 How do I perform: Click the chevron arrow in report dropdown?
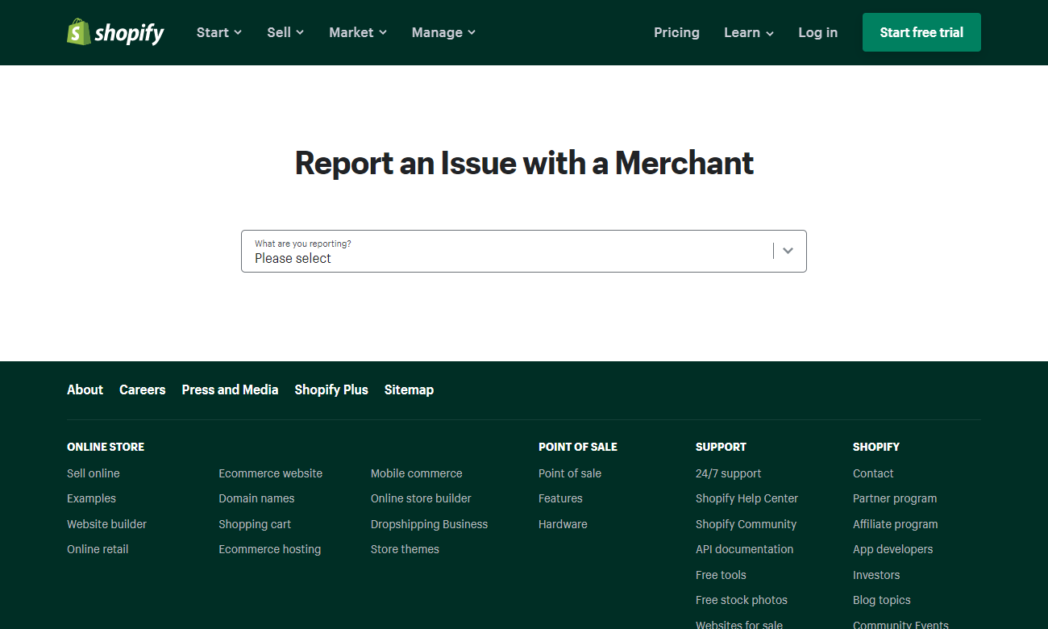coord(788,251)
